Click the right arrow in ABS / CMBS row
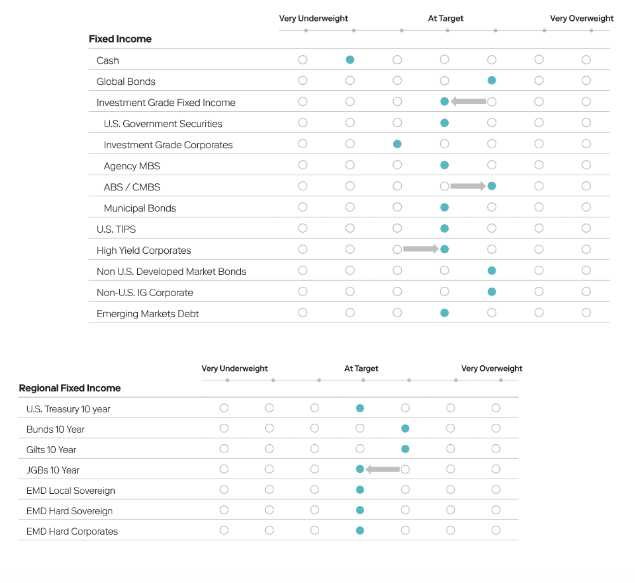 tap(468, 186)
